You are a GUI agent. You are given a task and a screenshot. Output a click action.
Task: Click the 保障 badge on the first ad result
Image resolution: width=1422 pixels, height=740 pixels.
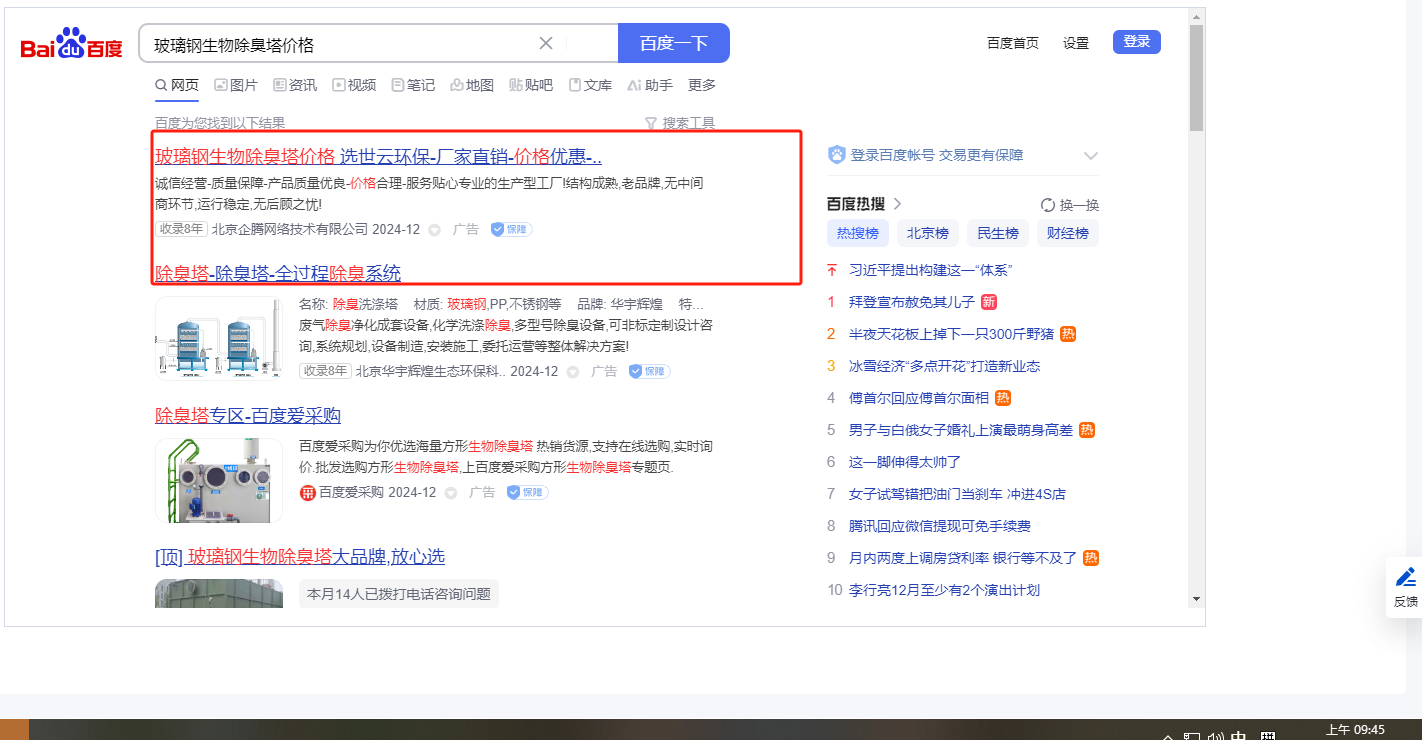pos(511,229)
